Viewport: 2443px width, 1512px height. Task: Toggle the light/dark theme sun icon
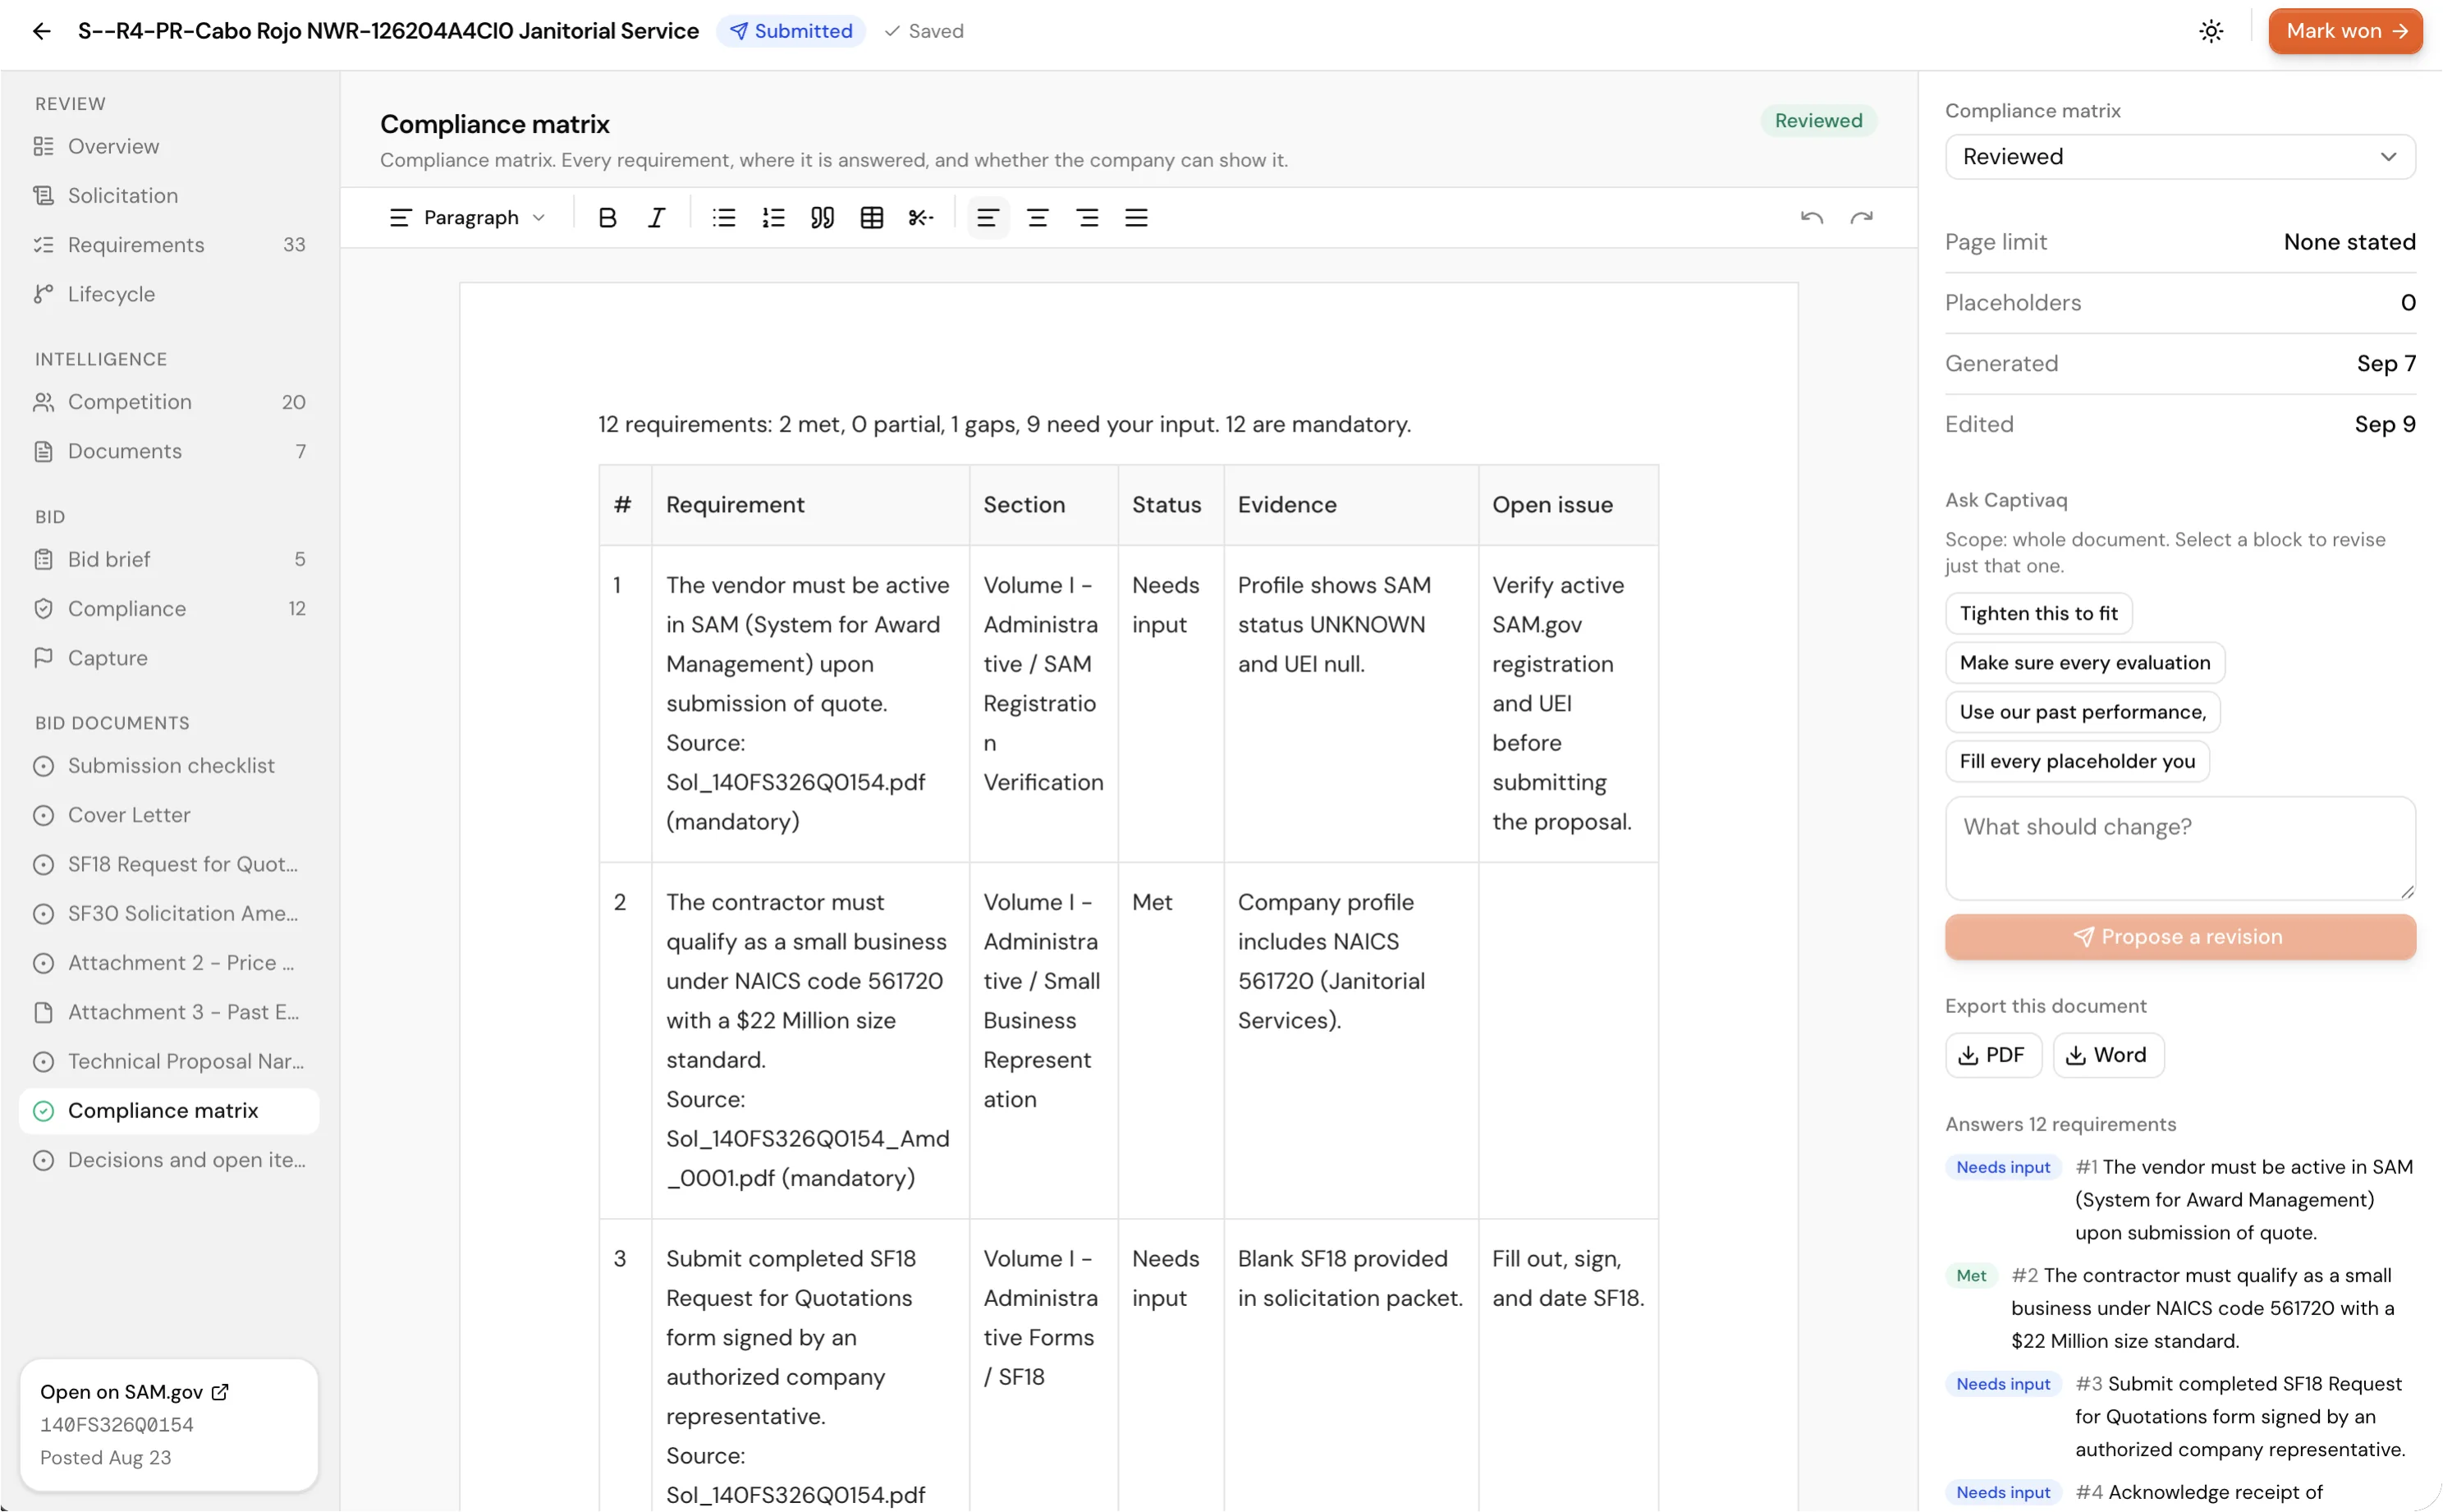(x=2210, y=31)
